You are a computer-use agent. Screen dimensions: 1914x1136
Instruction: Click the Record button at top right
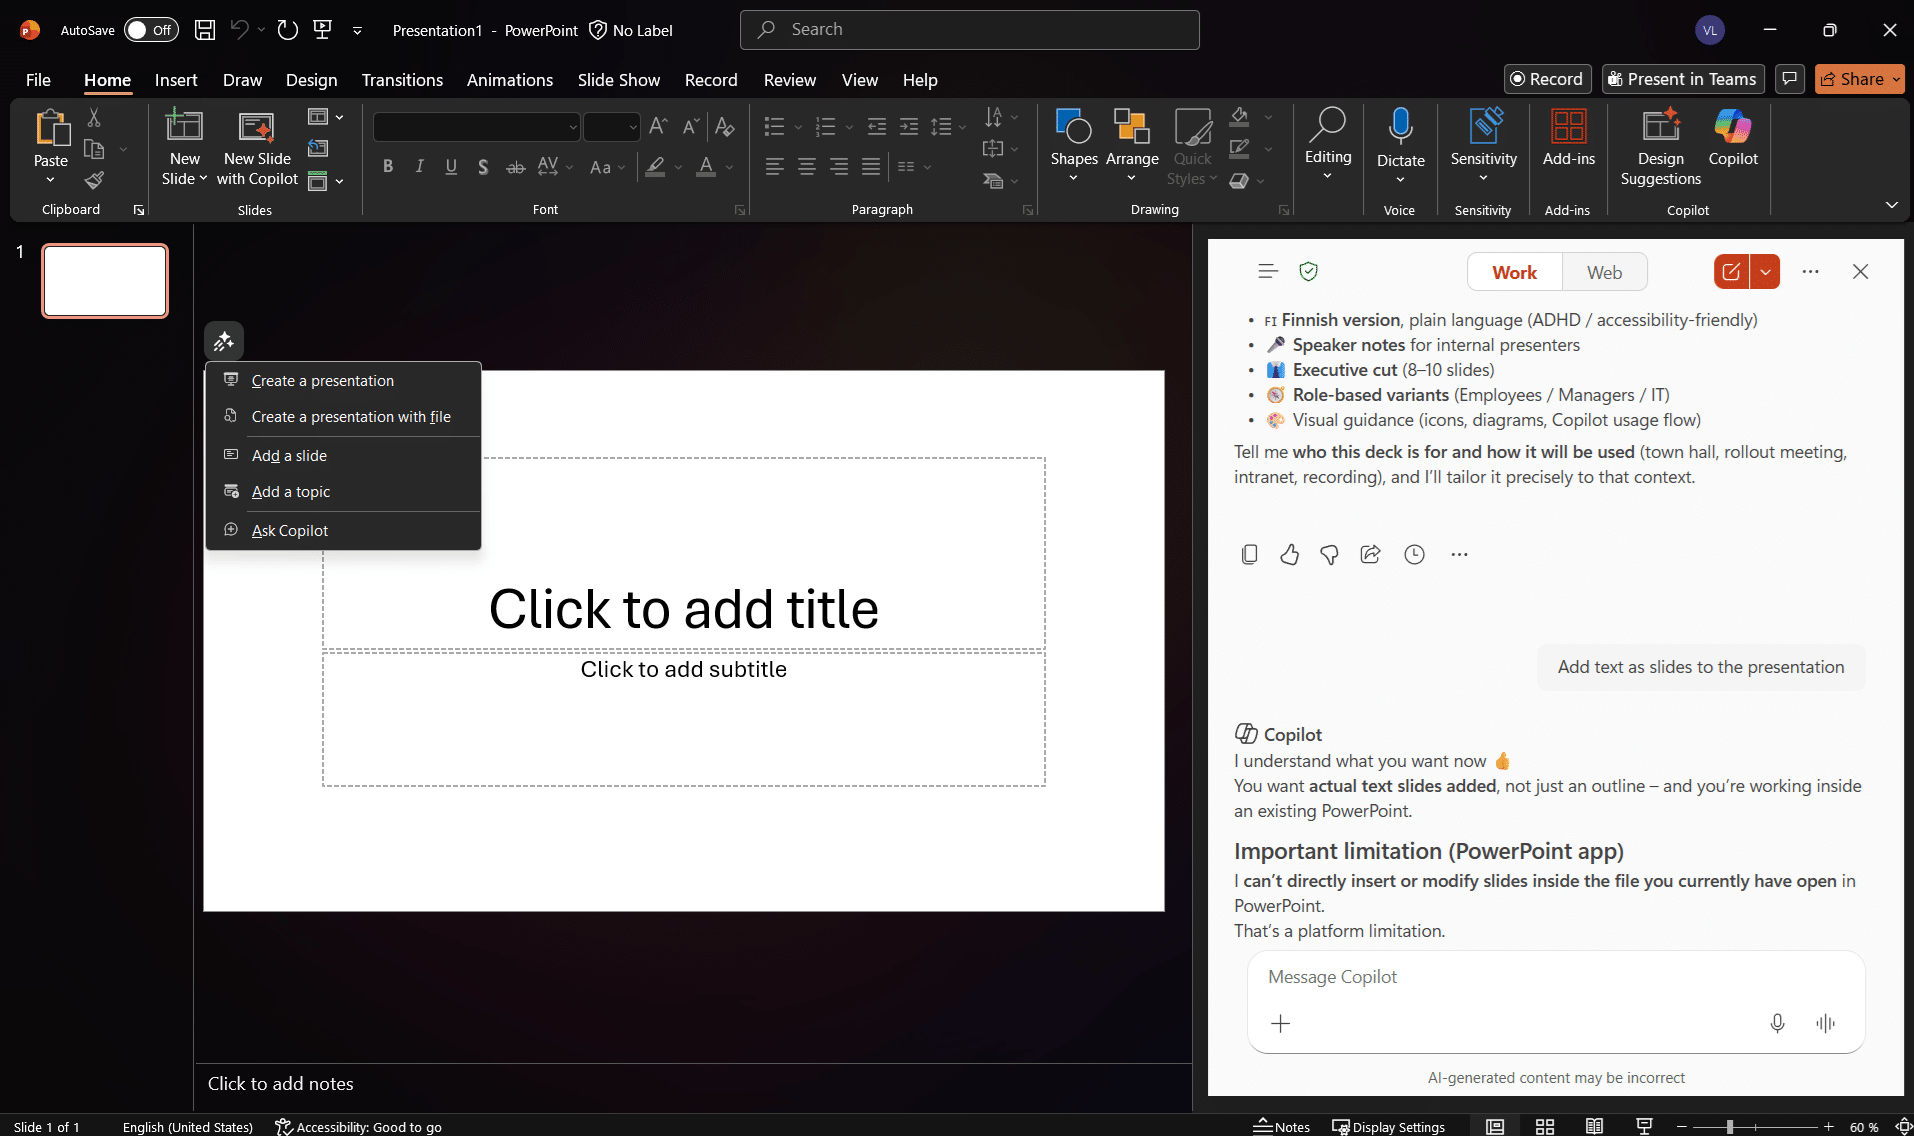[x=1547, y=79]
